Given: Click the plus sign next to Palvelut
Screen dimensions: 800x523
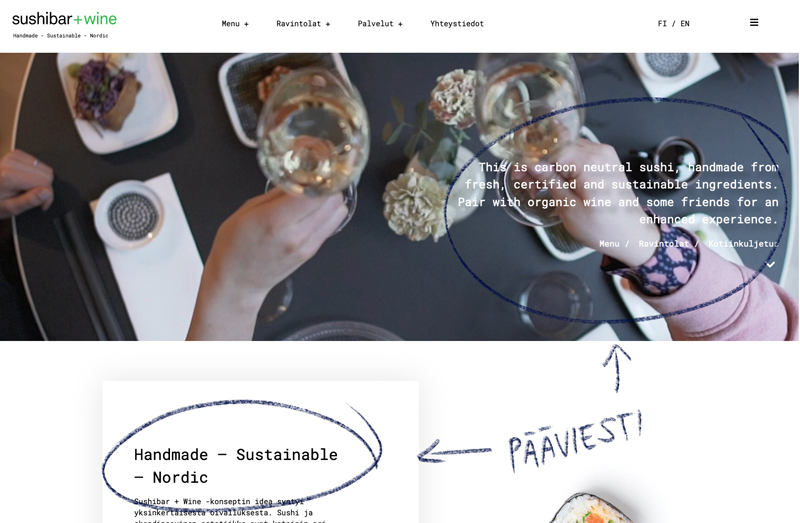Looking at the screenshot, I should [x=400, y=24].
